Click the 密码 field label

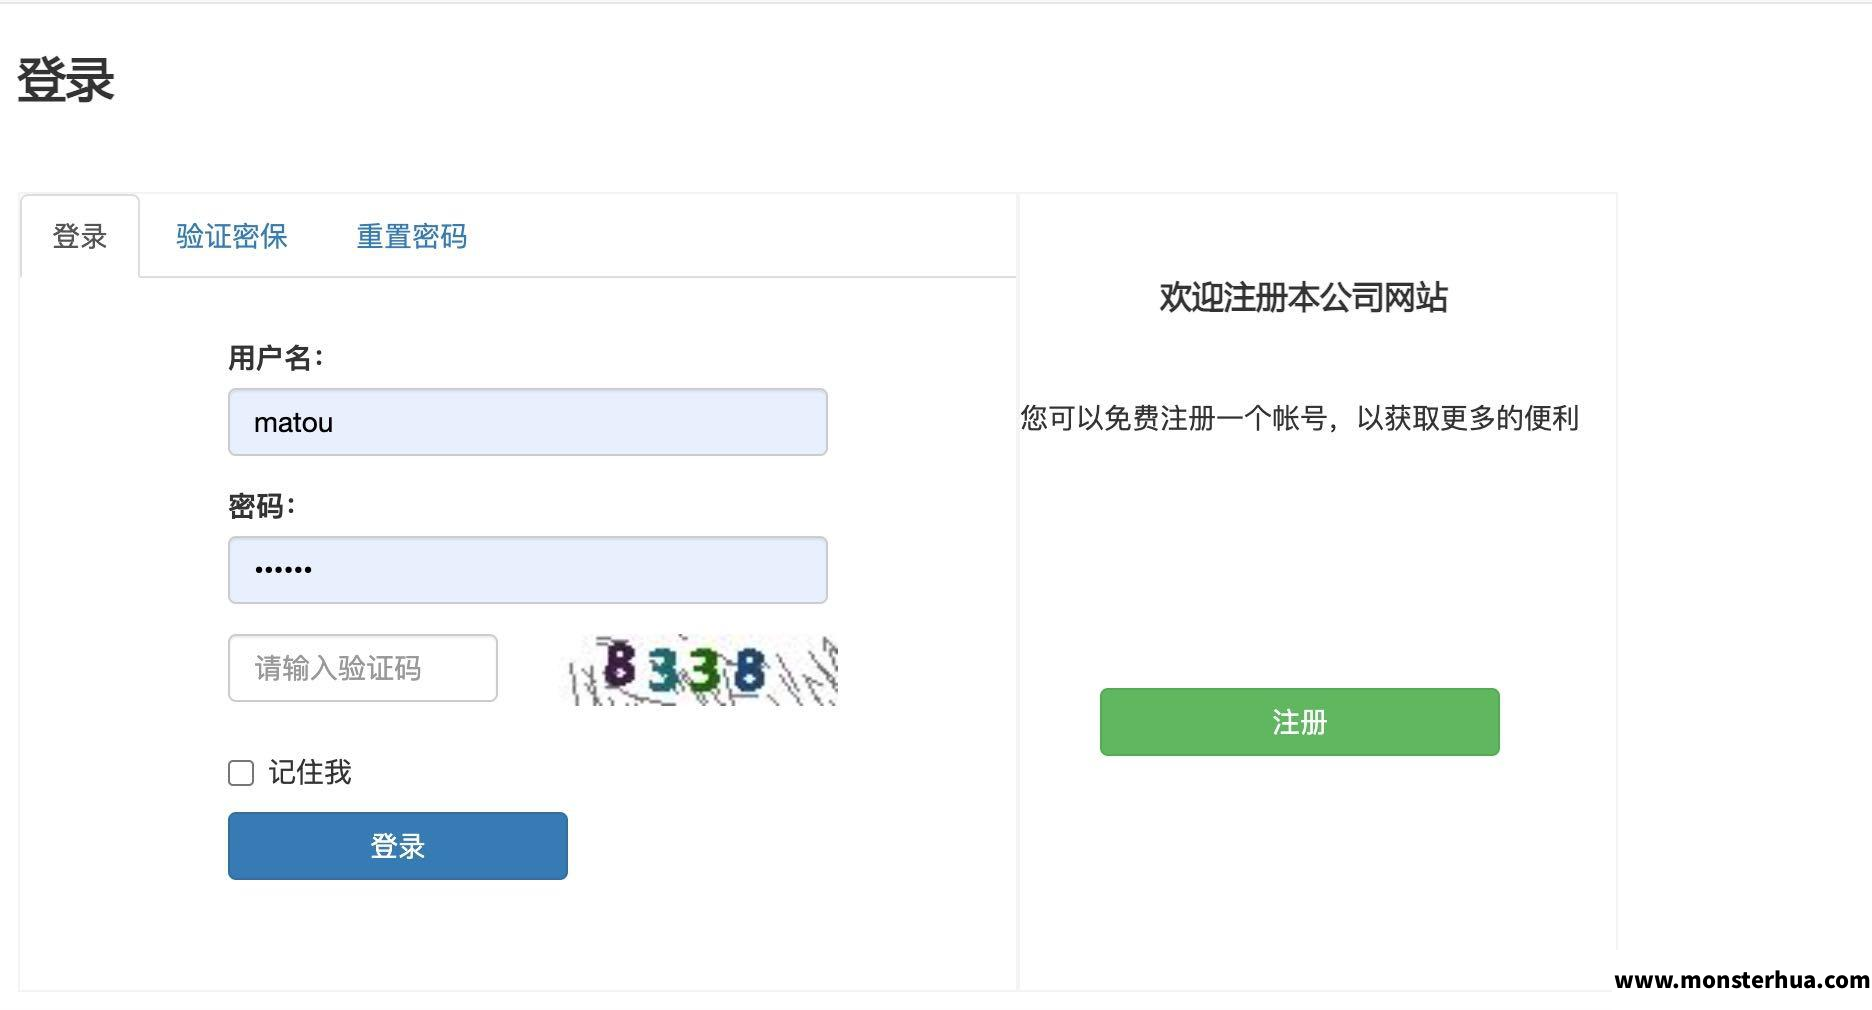tap(262, 506)
